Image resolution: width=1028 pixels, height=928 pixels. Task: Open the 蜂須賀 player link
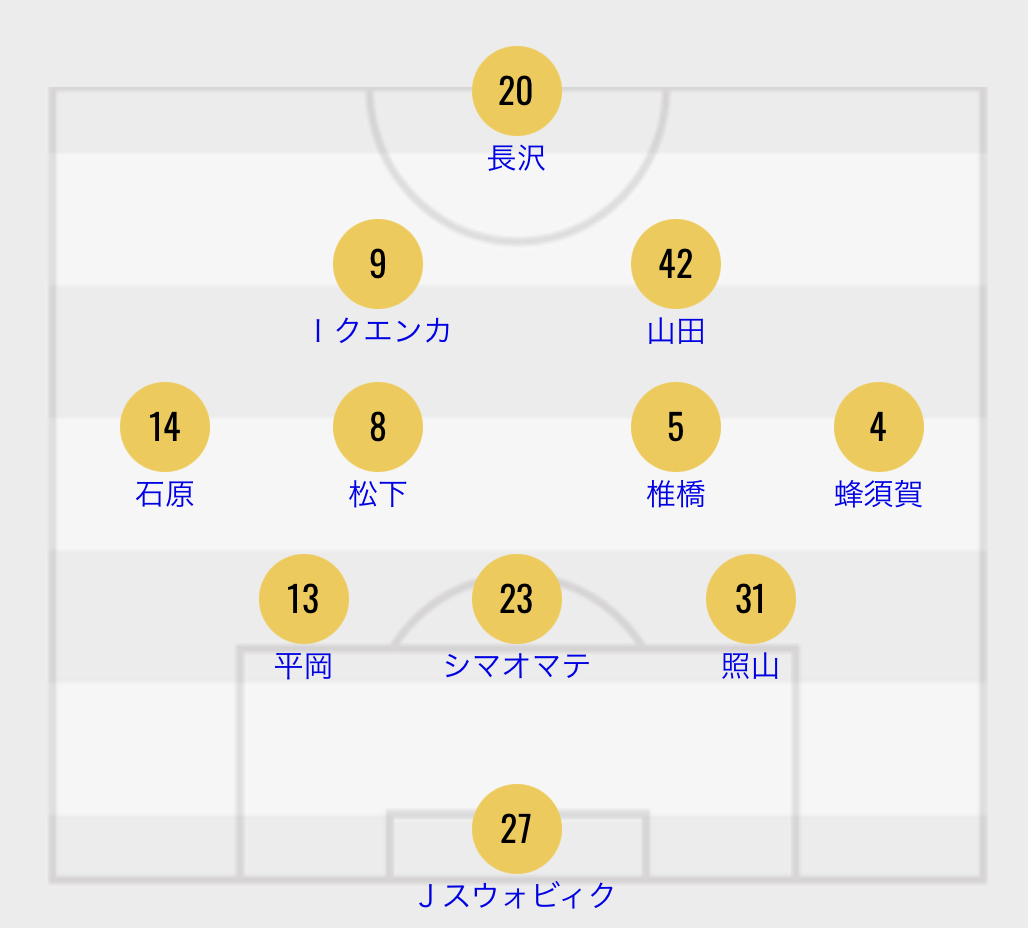[x=878, y=494]
